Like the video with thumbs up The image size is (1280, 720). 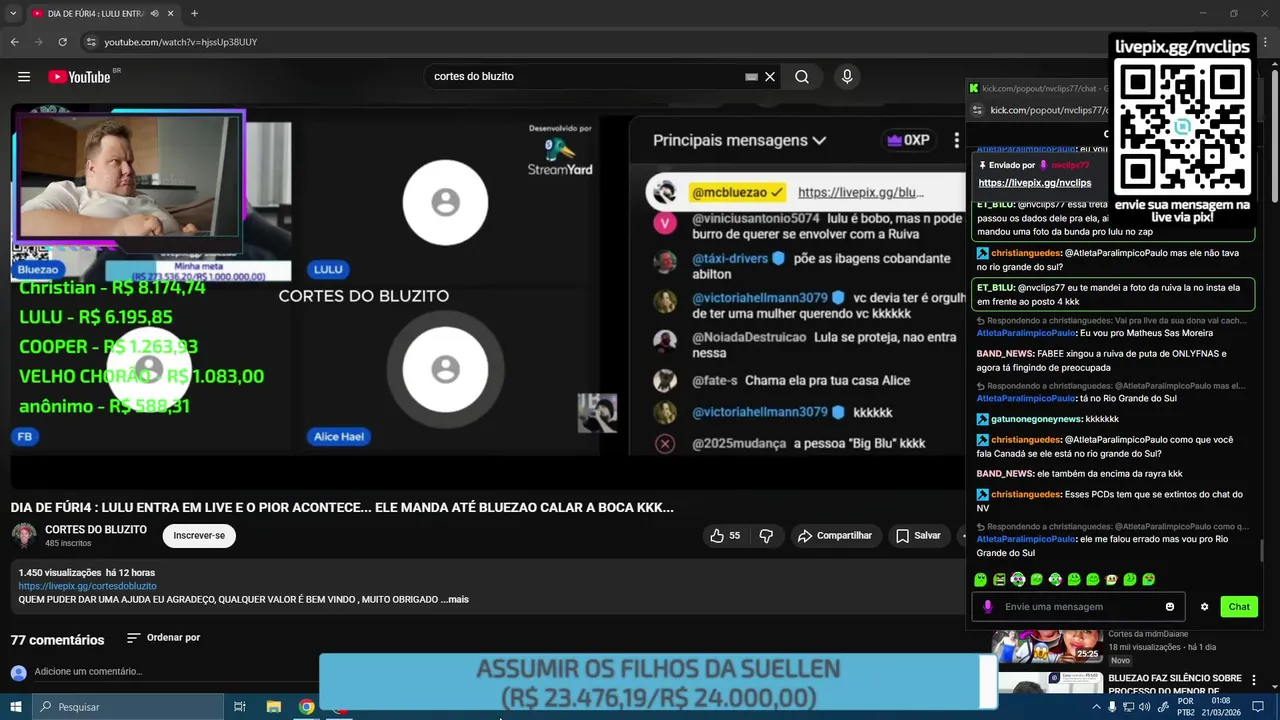[x=725, y=536]
